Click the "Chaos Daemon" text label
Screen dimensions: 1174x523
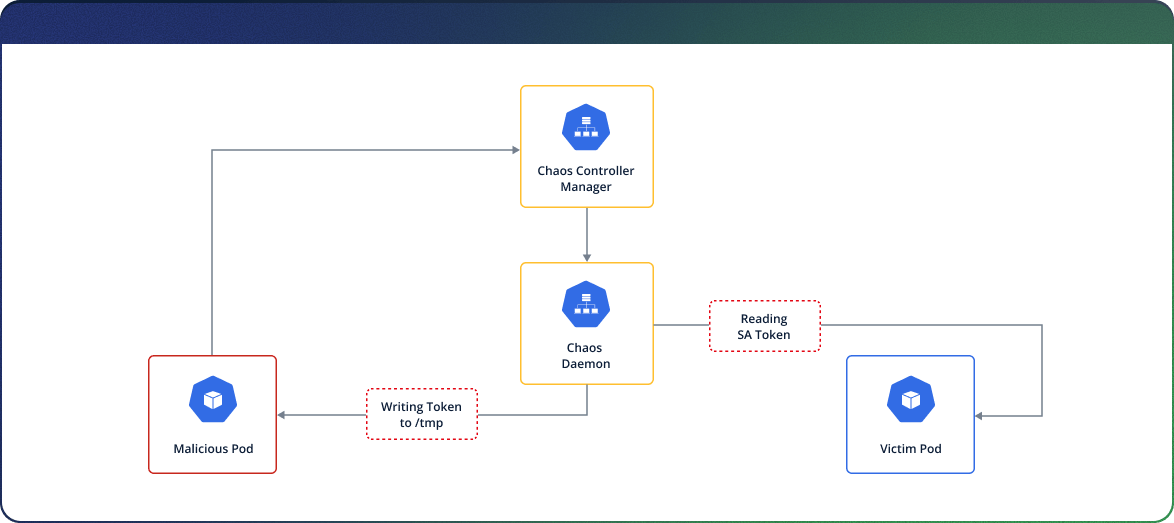586,356
